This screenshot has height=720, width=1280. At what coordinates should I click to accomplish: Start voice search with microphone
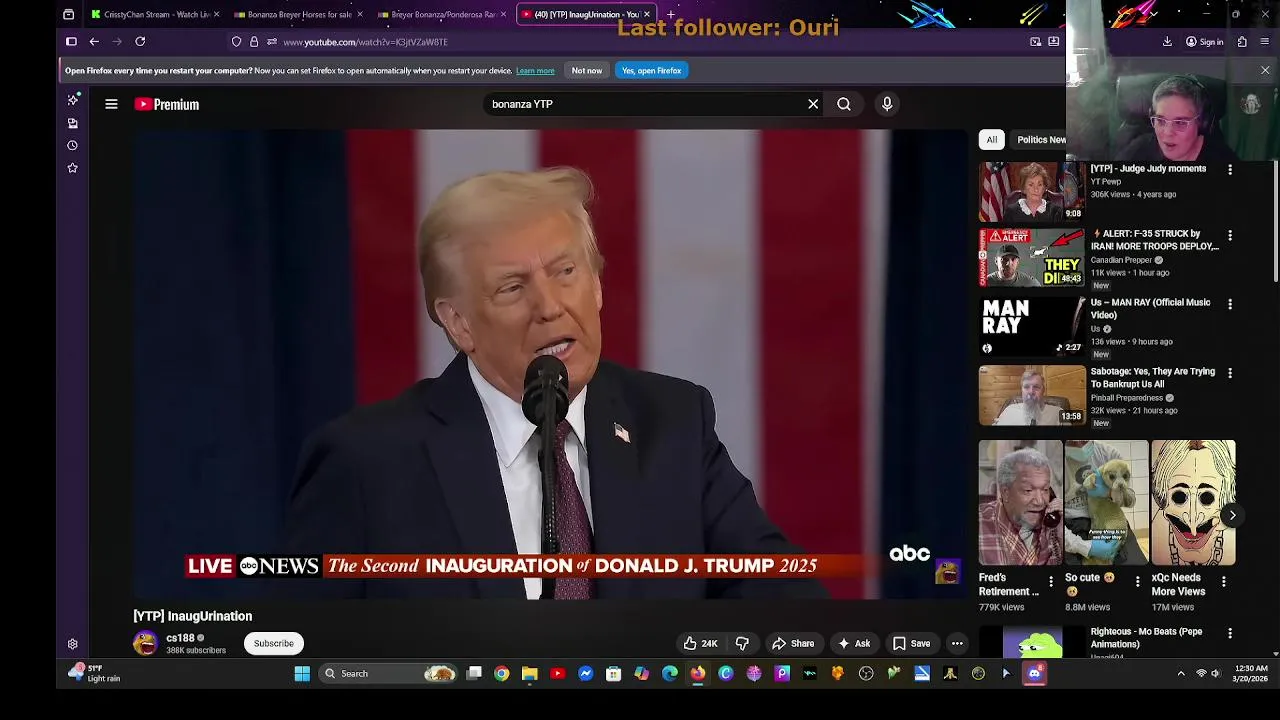pos(887,104)
